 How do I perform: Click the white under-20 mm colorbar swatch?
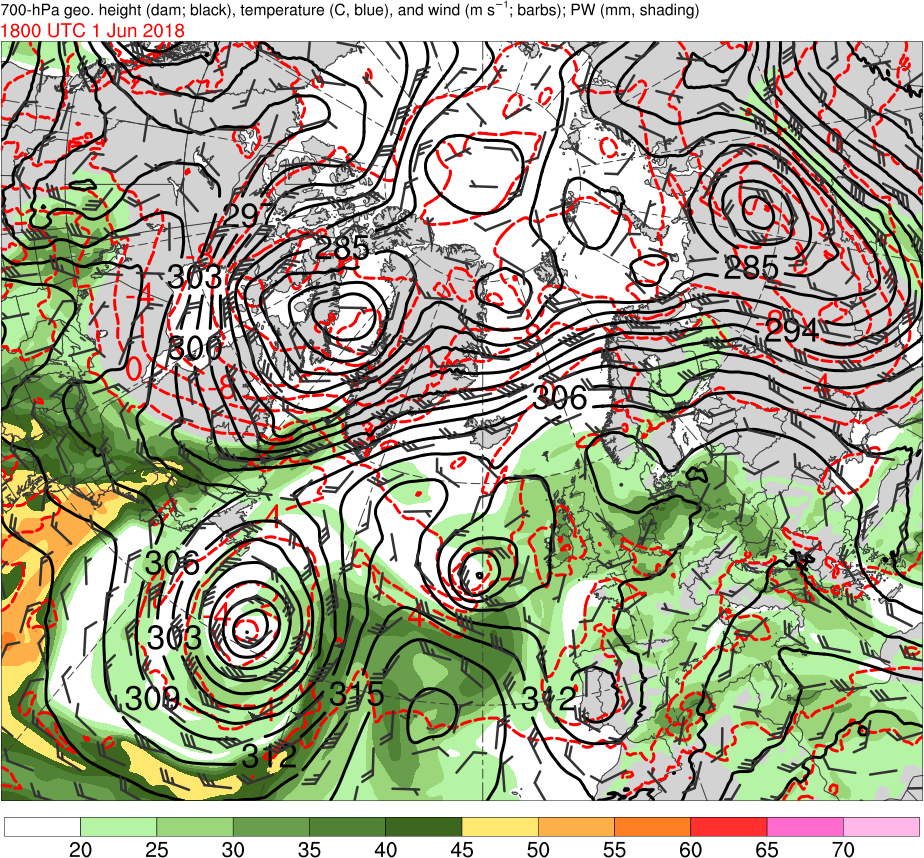click(42, 827)
